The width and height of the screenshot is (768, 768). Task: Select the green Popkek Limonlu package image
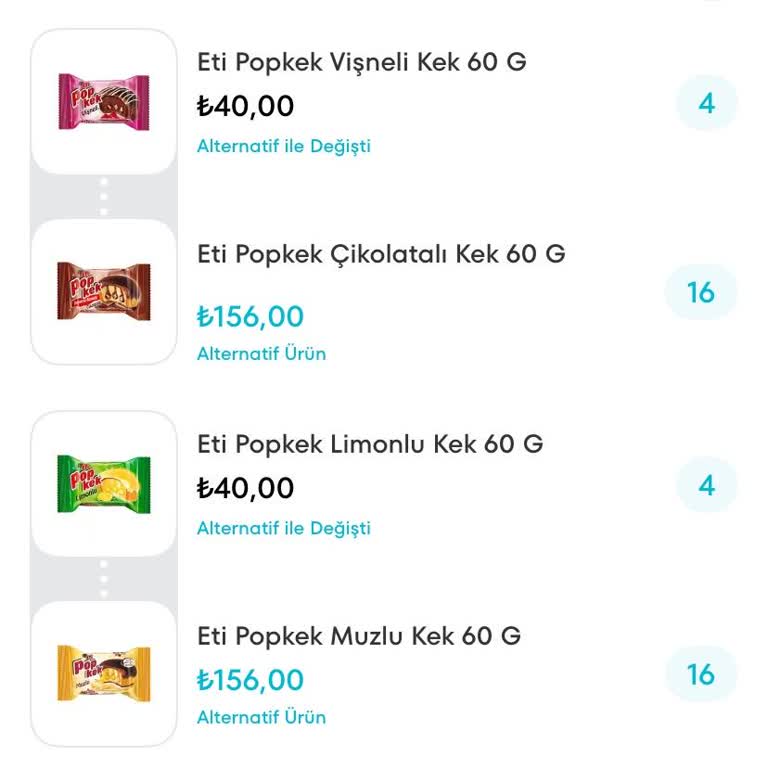[104, 484]
